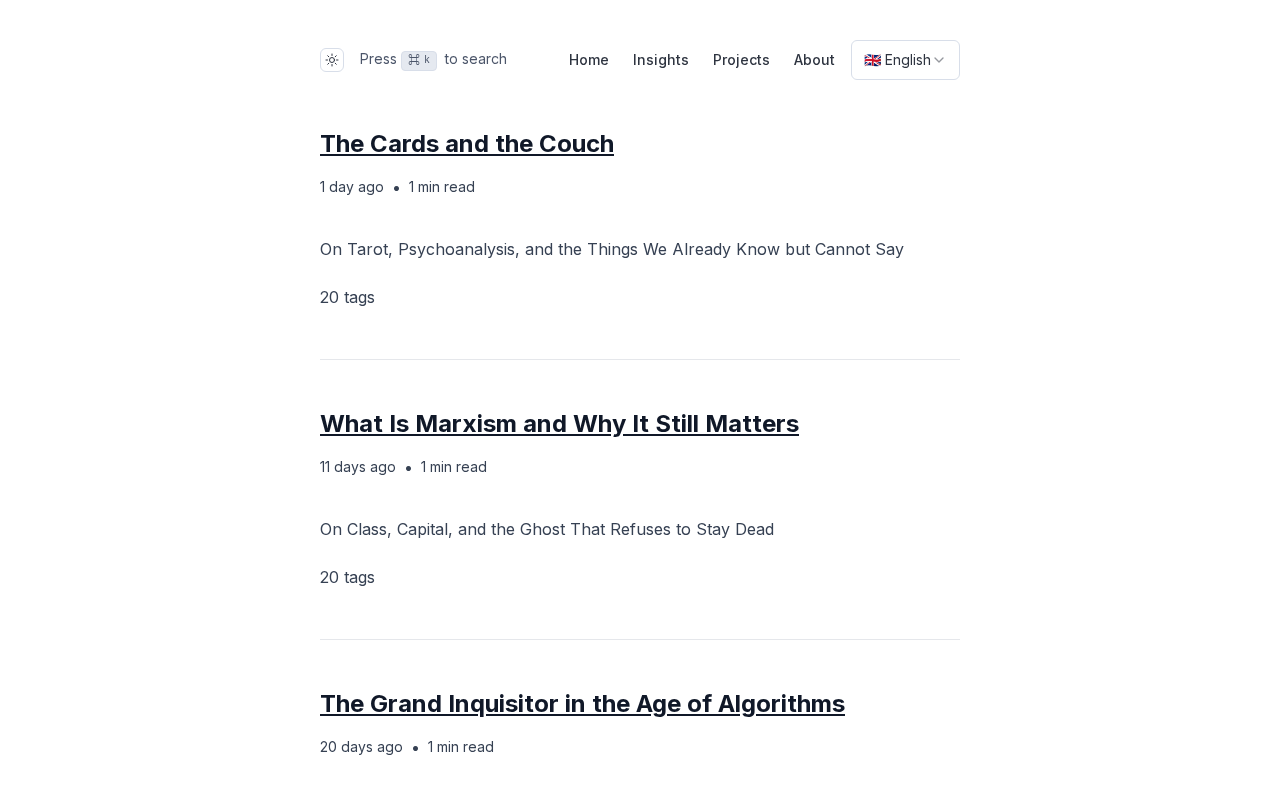Screen dimensions: 1280x800
Task: Open the About page
Action: 814,60
